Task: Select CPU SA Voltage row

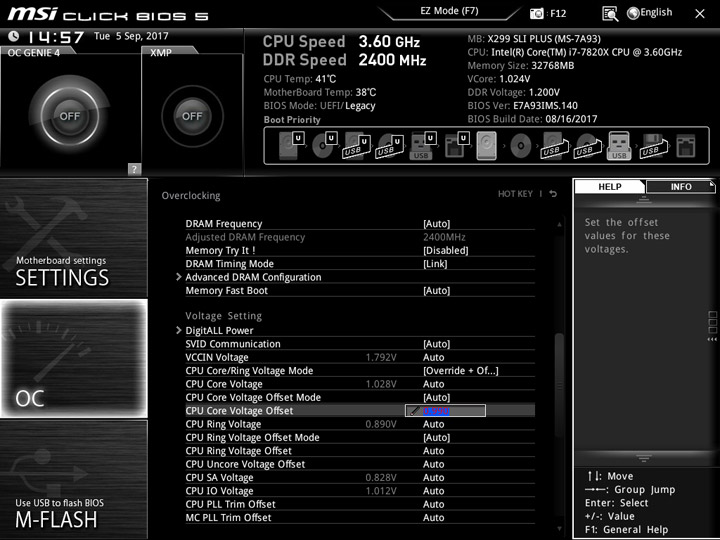Action: click(360, 478)
